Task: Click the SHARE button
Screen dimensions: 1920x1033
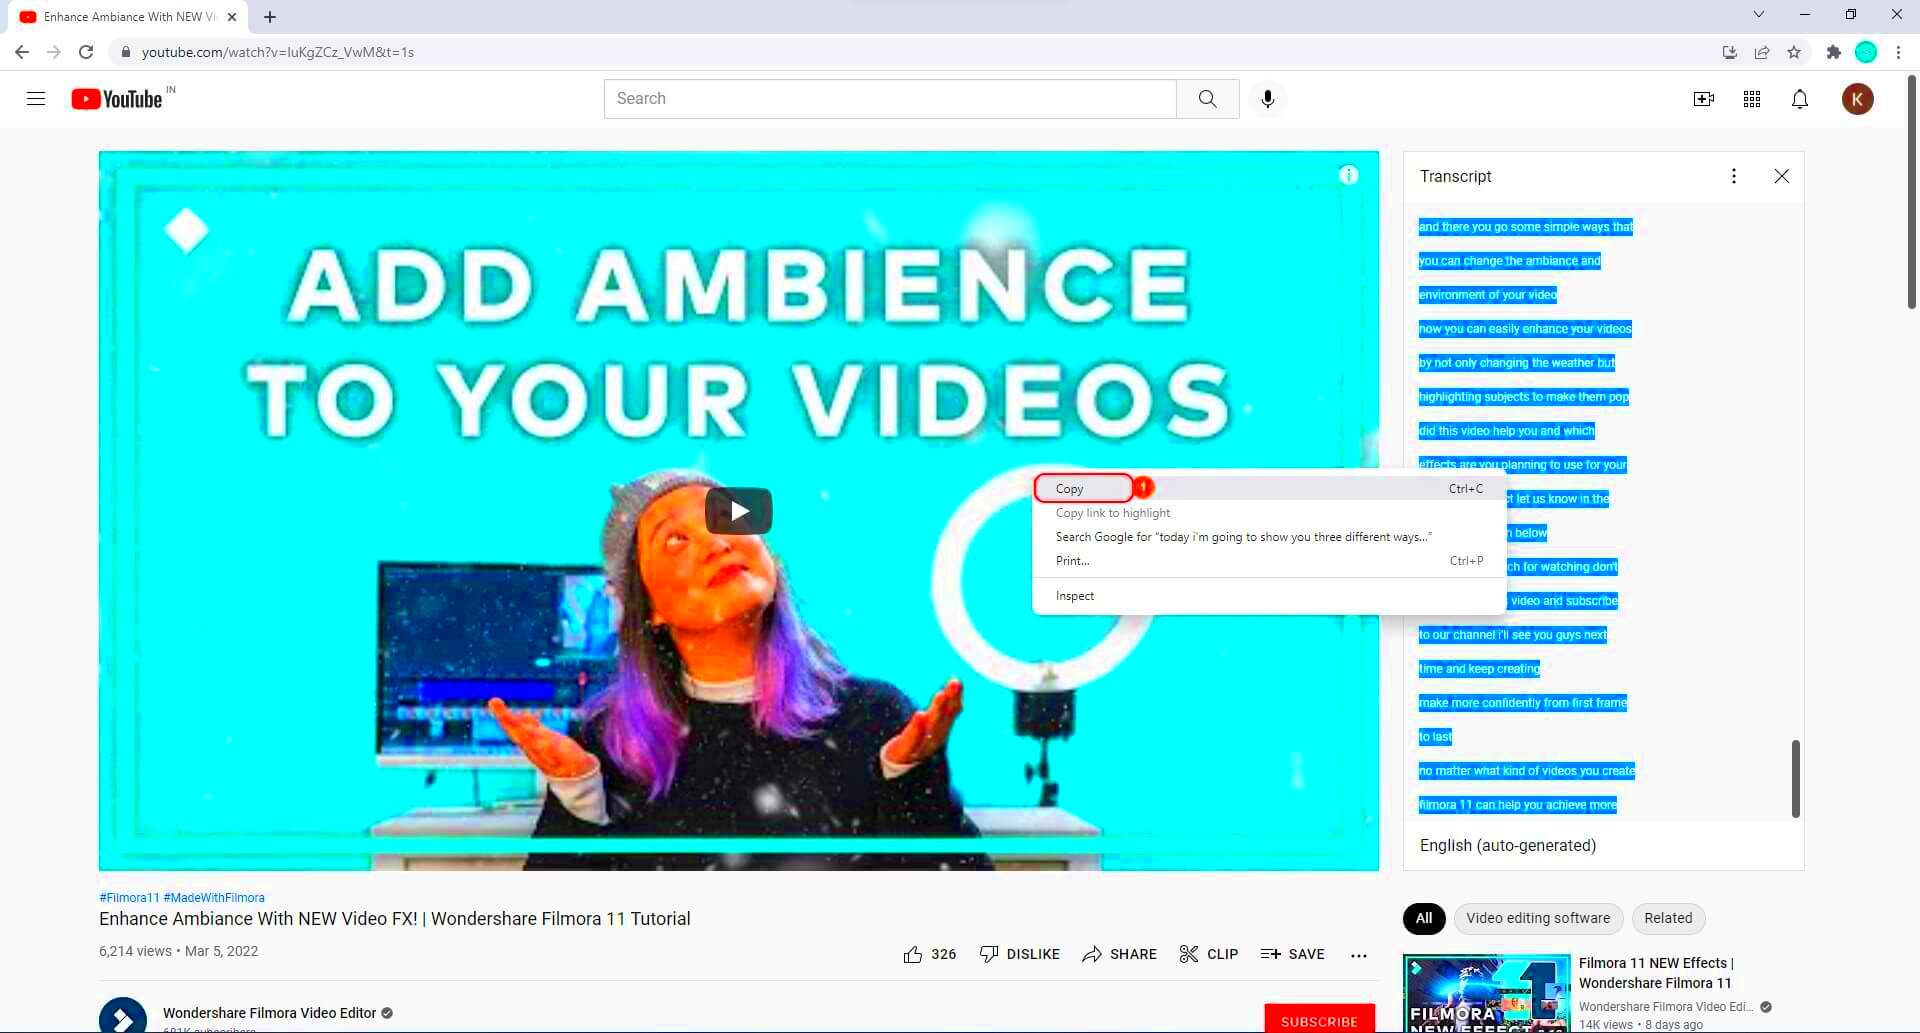Action: (x=1120, y=954)
